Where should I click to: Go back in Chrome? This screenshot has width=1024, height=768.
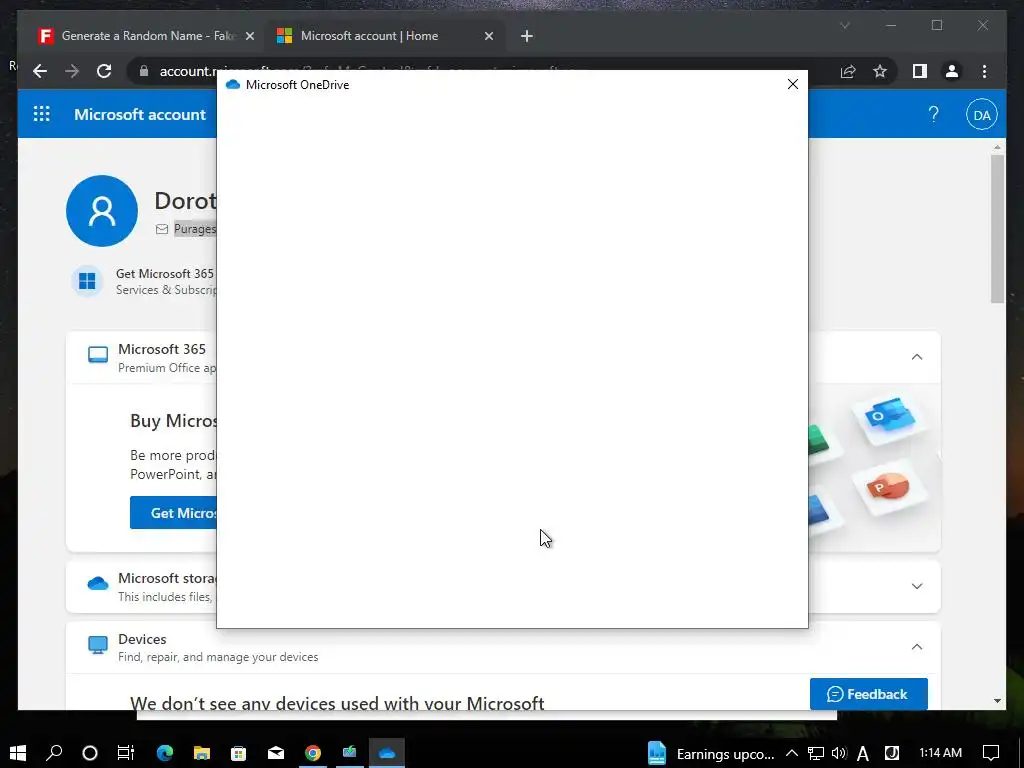point(40,71)
